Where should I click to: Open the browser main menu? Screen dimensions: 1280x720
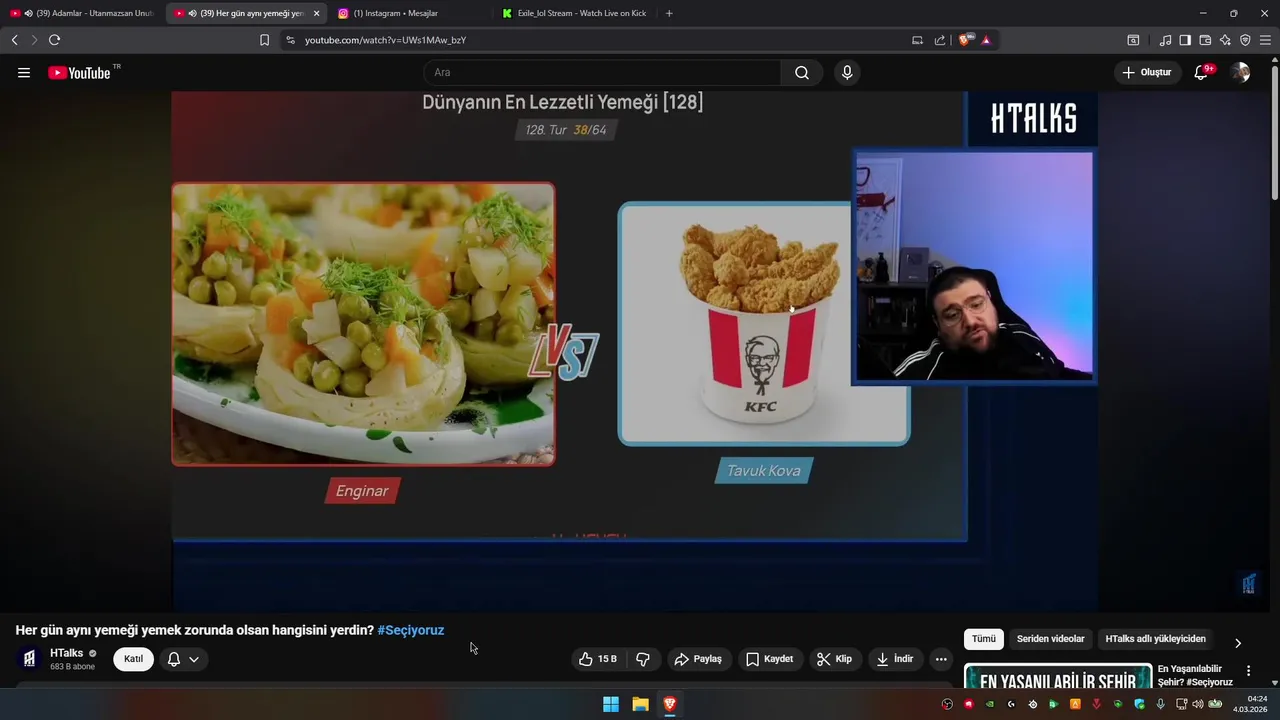1265,40
